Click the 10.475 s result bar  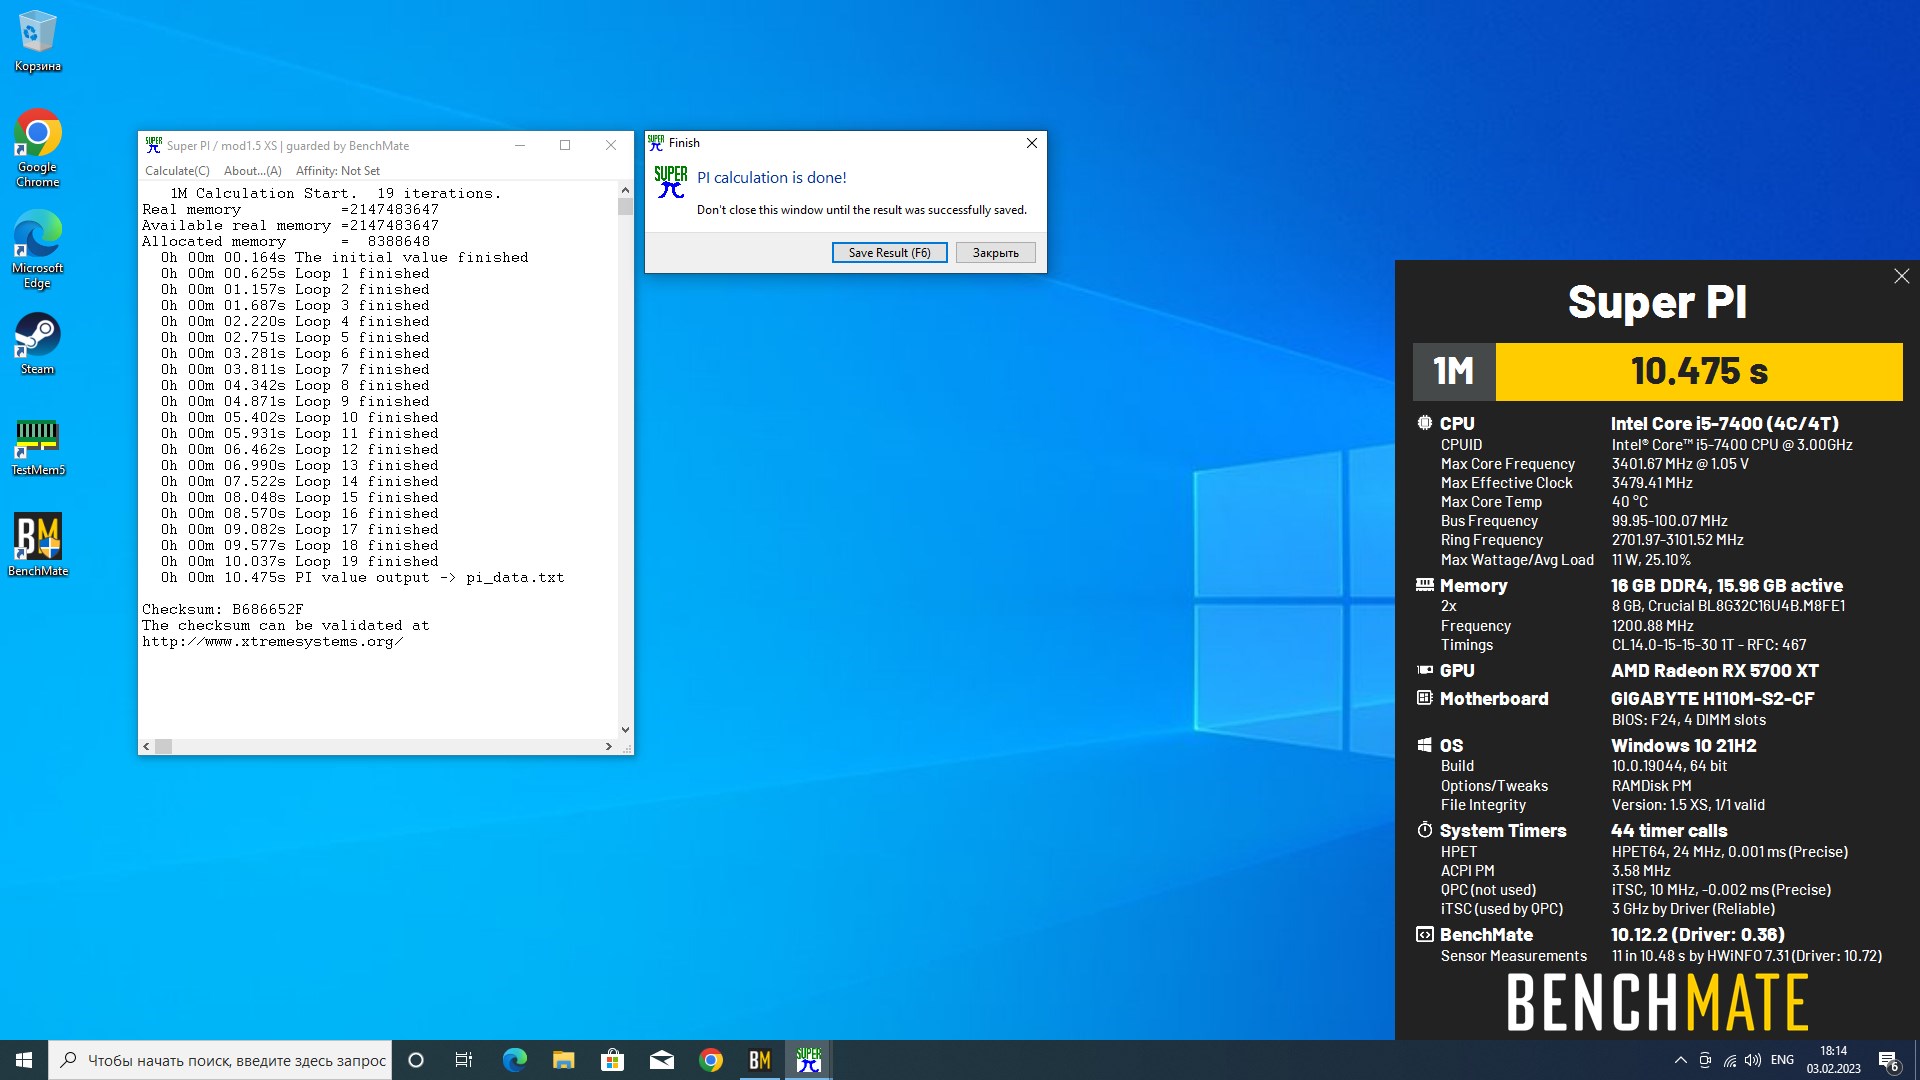coord(1698,371)
